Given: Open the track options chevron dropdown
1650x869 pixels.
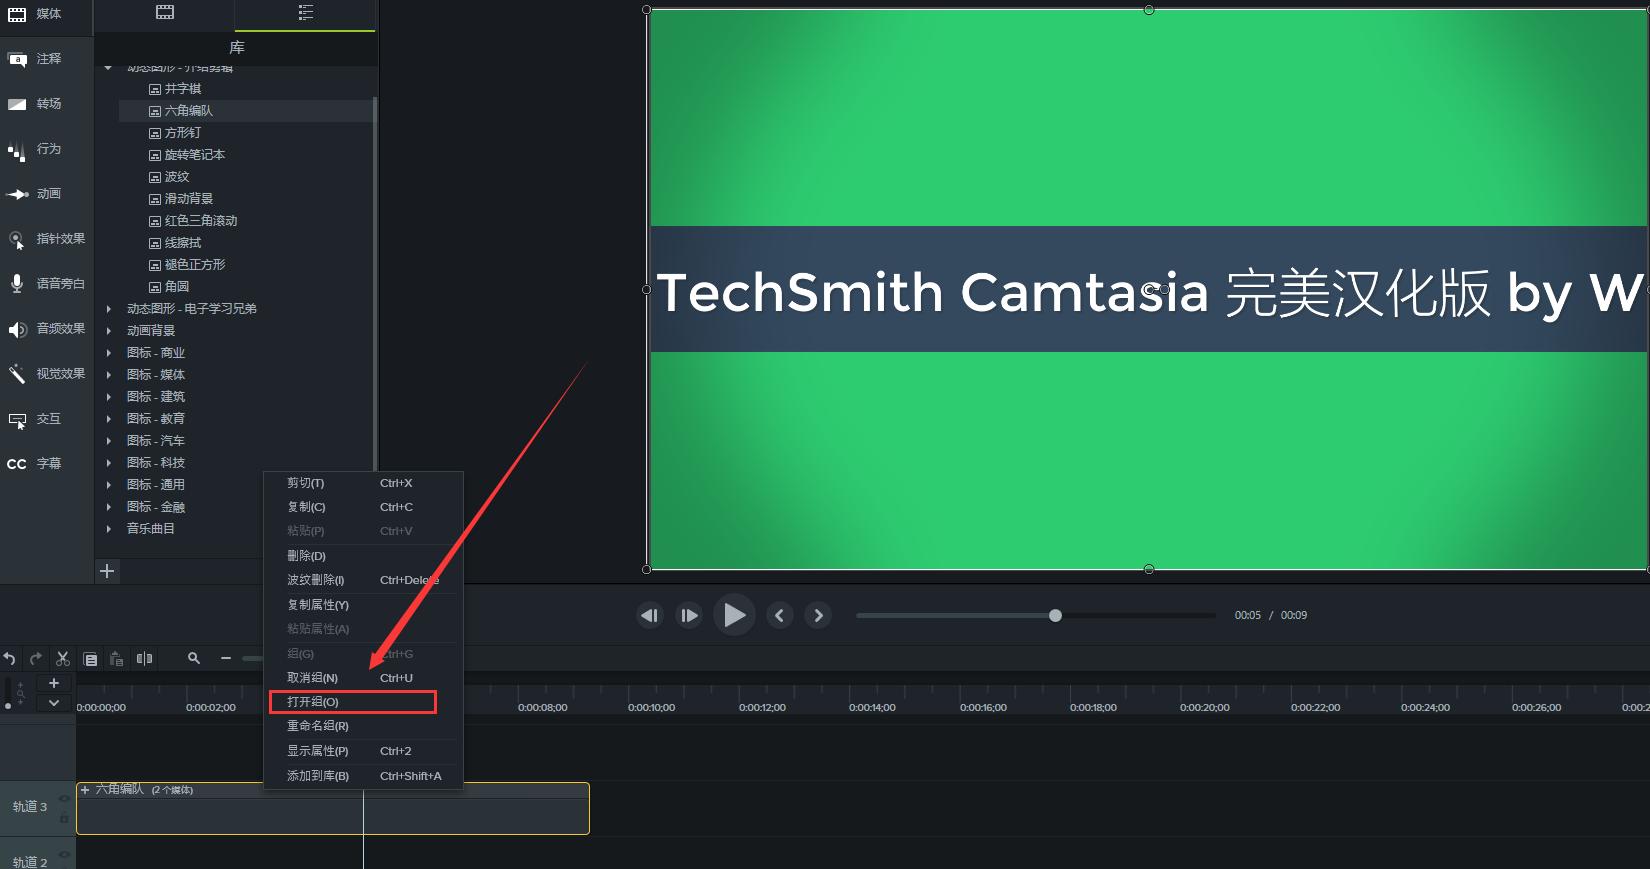Looking at the screenshot, I should click(x=54, y=703).
